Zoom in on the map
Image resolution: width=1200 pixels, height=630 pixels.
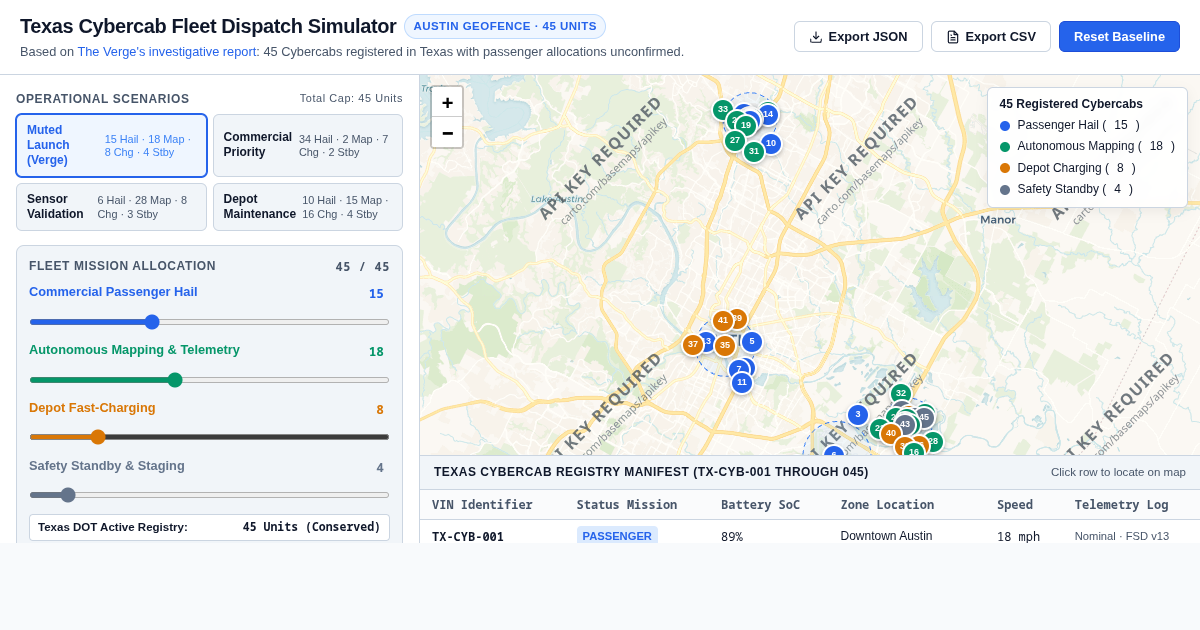coord(447,102)
